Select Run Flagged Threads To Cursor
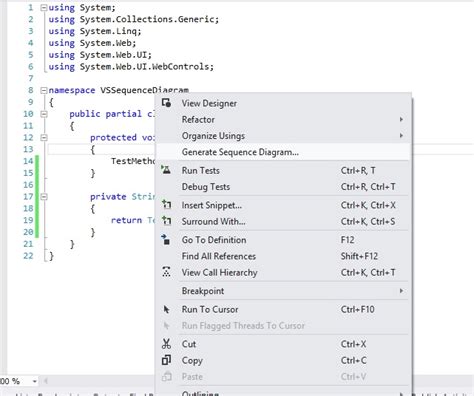 click(x=283, y=326)
